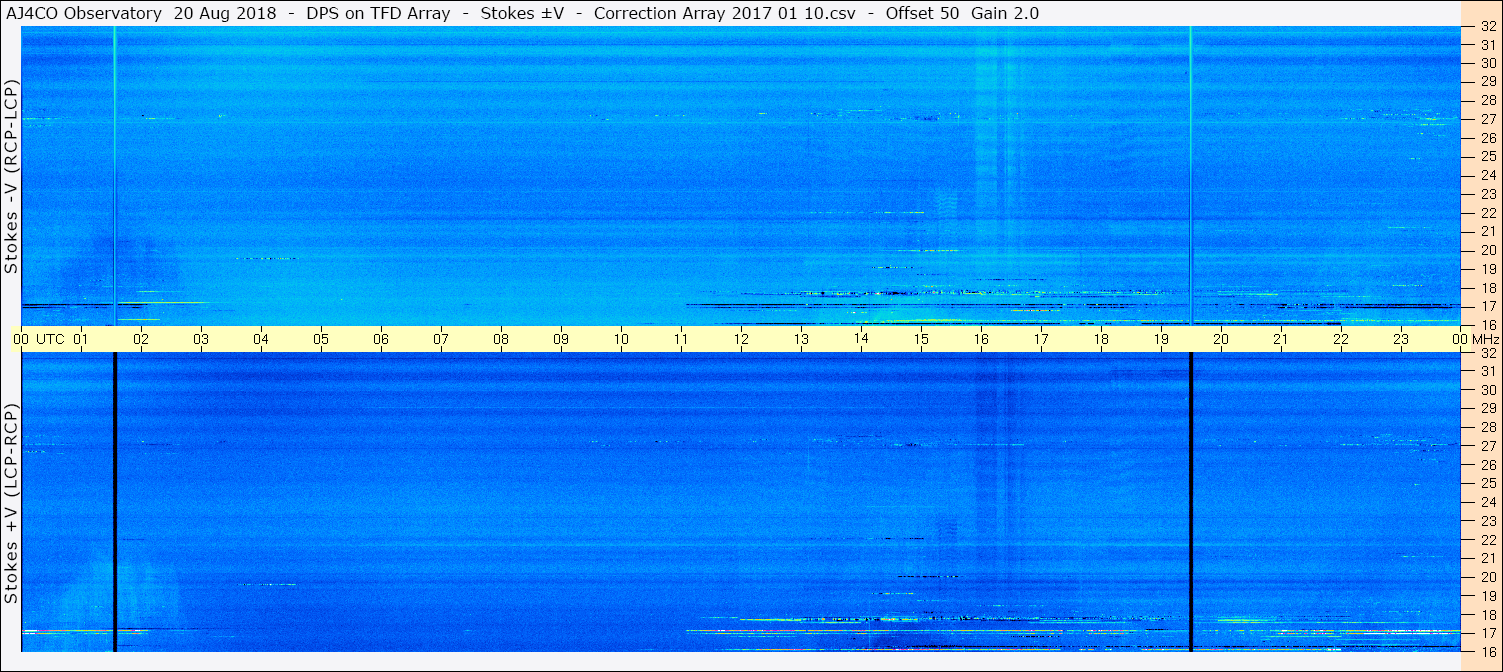Select the 15 hour mark on time axis
1503x672 pixels.
[921, 339]
